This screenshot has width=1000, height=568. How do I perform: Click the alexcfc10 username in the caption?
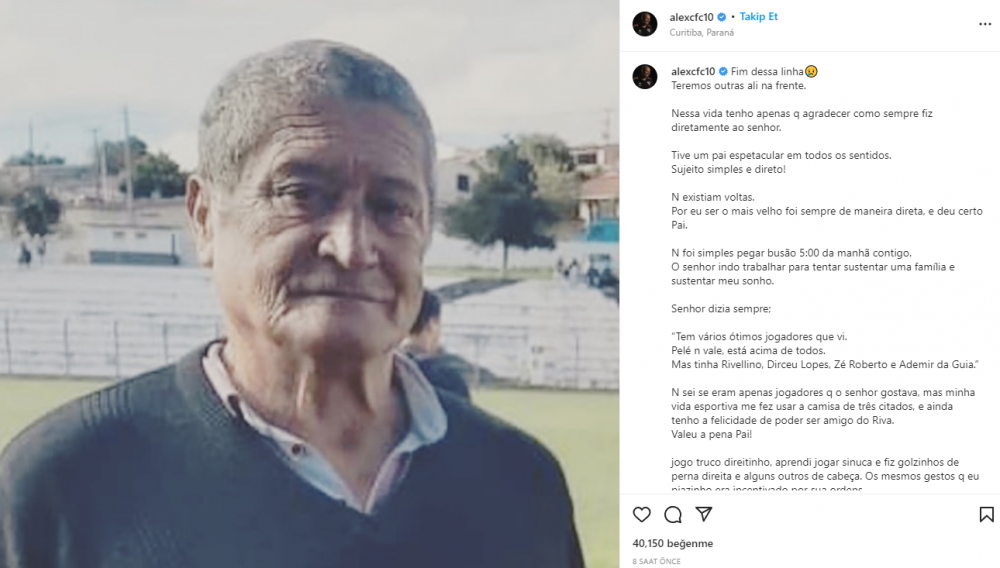693,71
